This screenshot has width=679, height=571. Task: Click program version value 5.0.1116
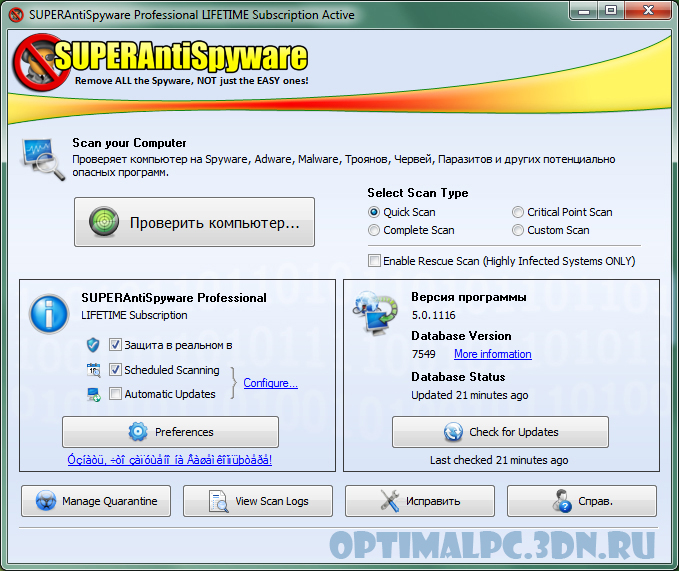coord(433,315)
